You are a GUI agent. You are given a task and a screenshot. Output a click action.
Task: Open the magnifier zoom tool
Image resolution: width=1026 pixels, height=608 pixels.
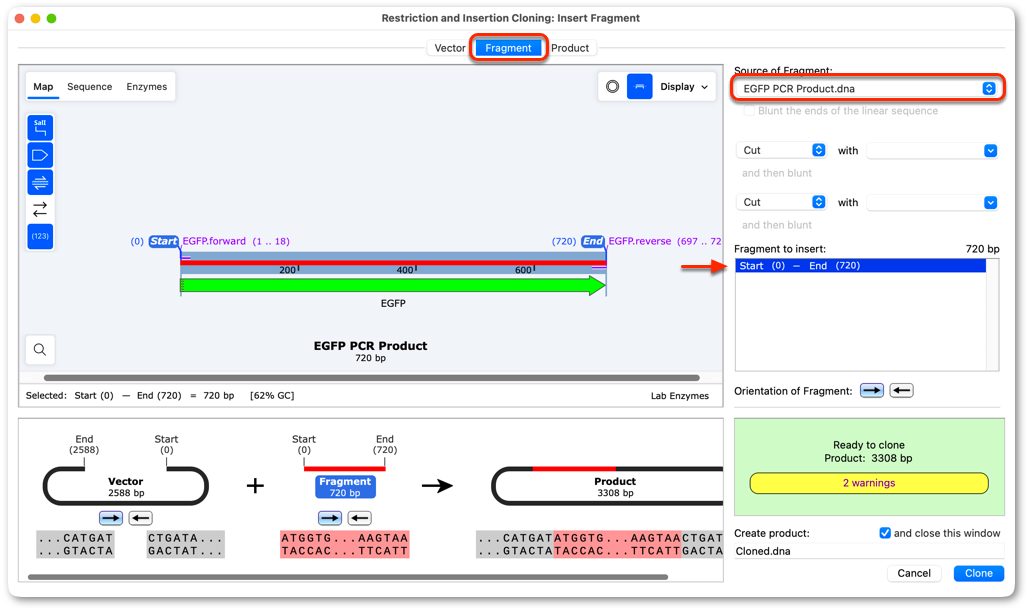coord(40,349)
